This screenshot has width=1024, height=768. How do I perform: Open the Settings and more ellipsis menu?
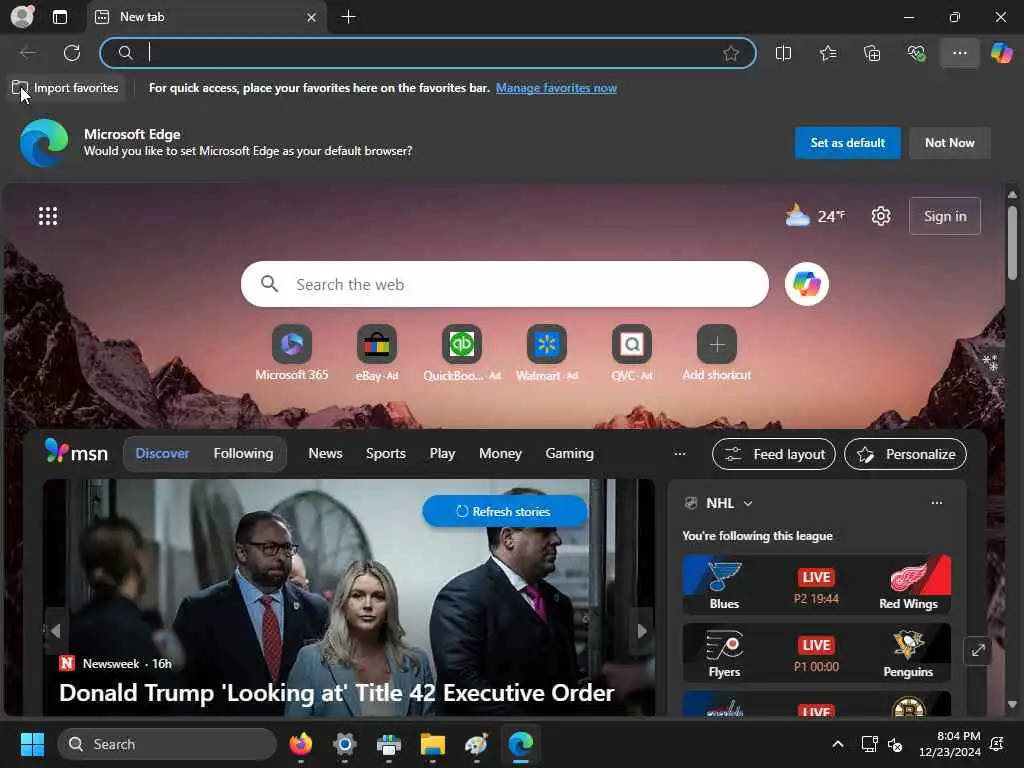pos(959,53)
